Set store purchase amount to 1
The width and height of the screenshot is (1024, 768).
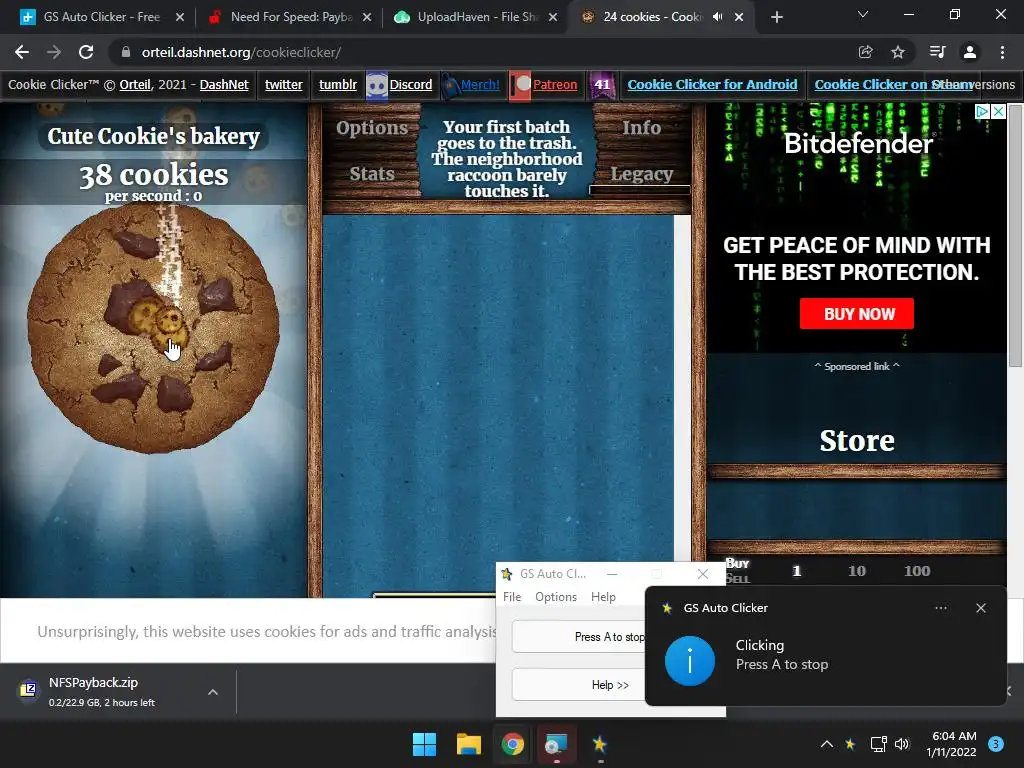click(797, 571)
